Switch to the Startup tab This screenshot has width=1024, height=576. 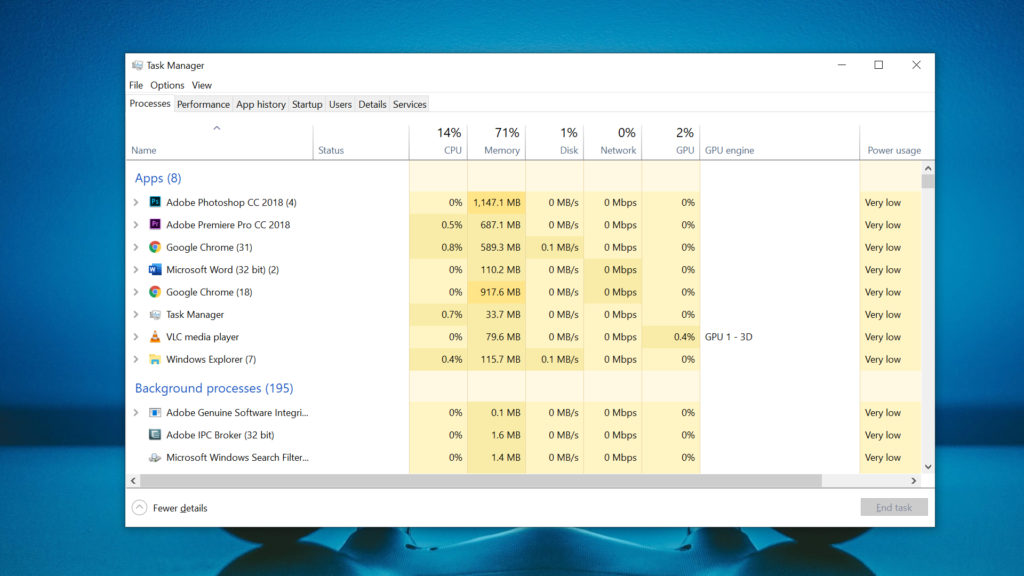307,104
